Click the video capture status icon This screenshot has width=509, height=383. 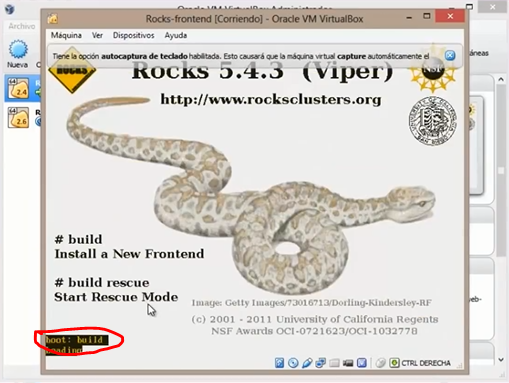coord(348,363)
